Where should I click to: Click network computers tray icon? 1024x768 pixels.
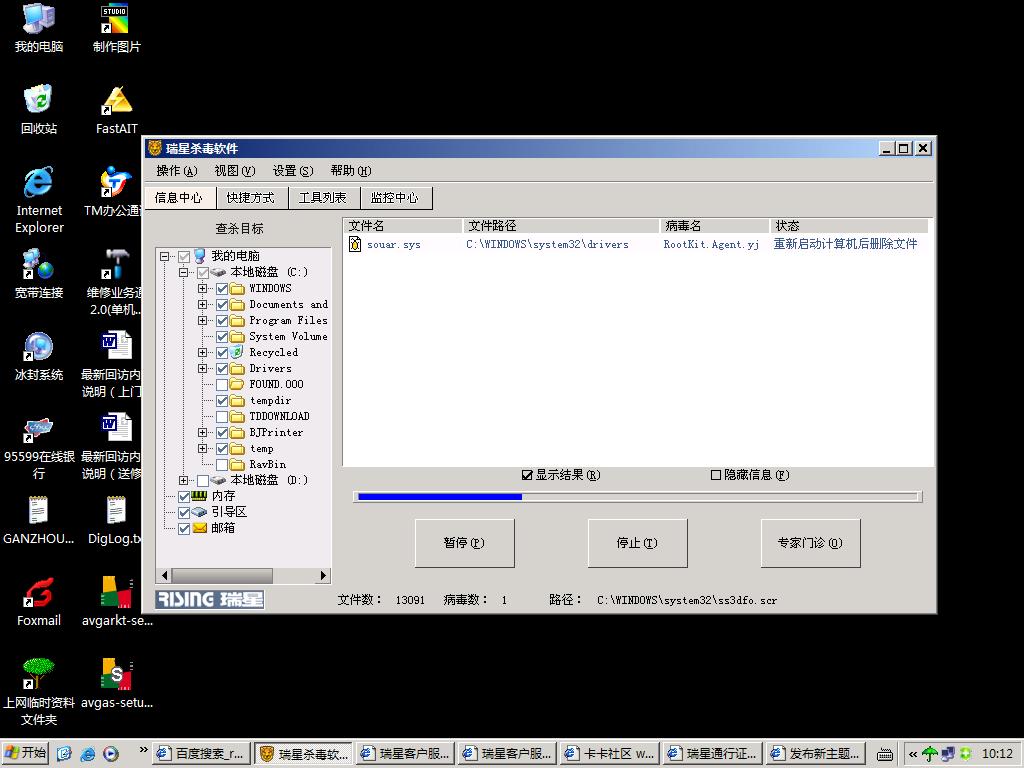(947, 754)
